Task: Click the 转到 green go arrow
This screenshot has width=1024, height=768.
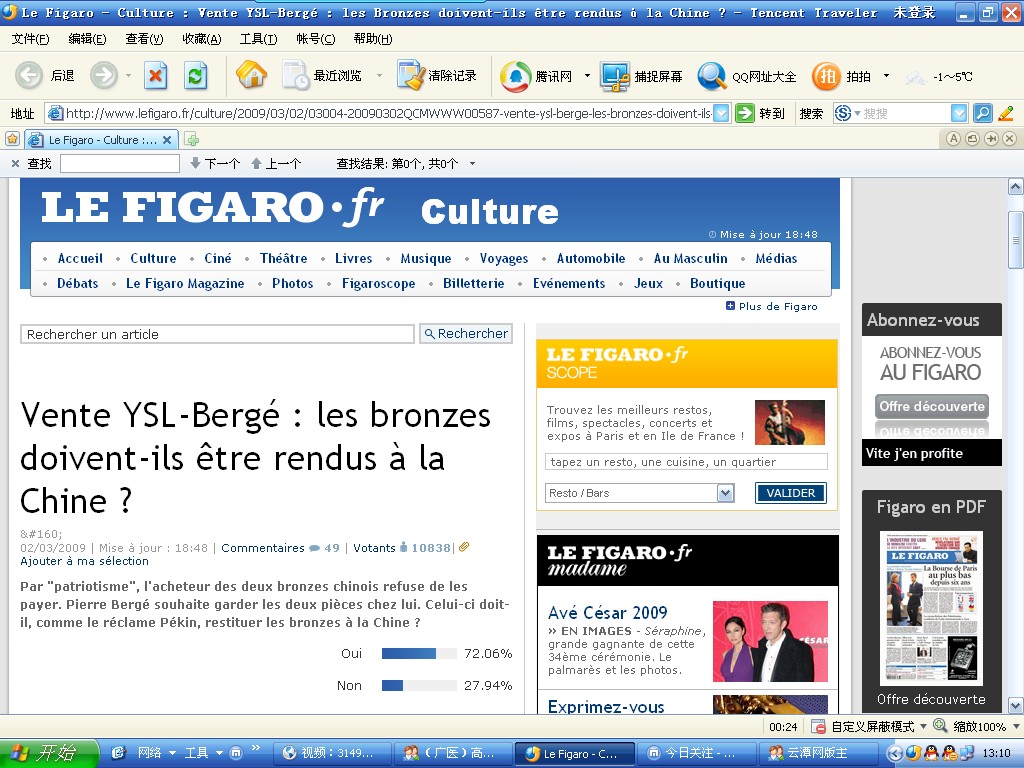Action: [745, 113]
